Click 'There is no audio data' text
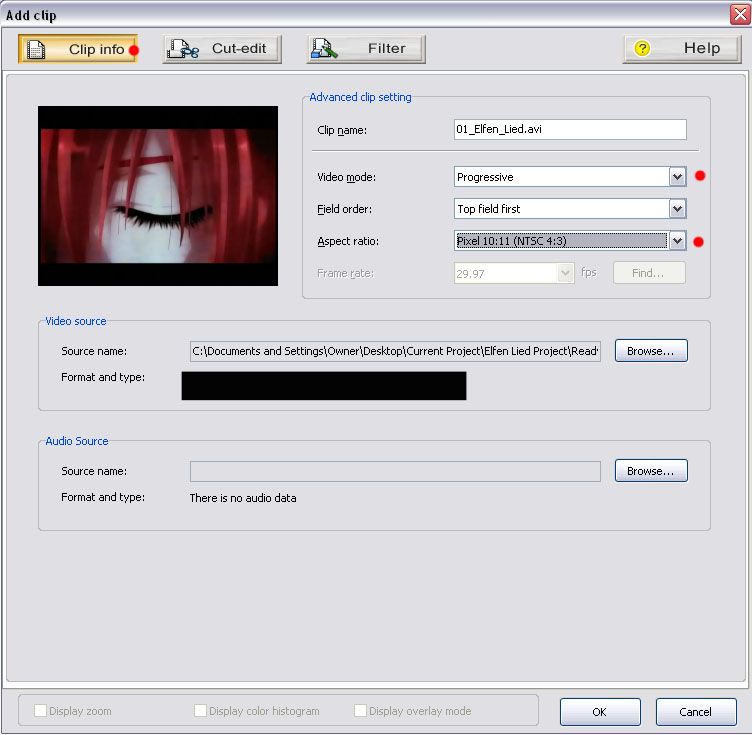Screen dimensions: 752x735 [243, 498]
